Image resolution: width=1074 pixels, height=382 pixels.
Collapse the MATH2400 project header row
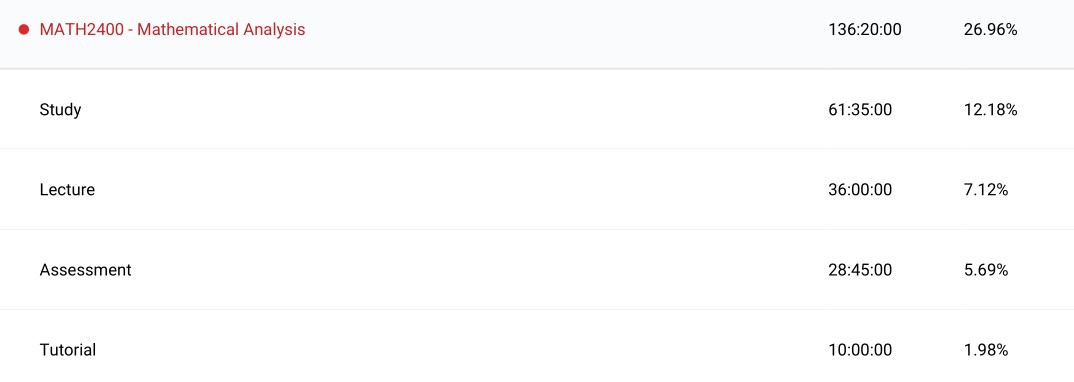(x=537, y=34)
